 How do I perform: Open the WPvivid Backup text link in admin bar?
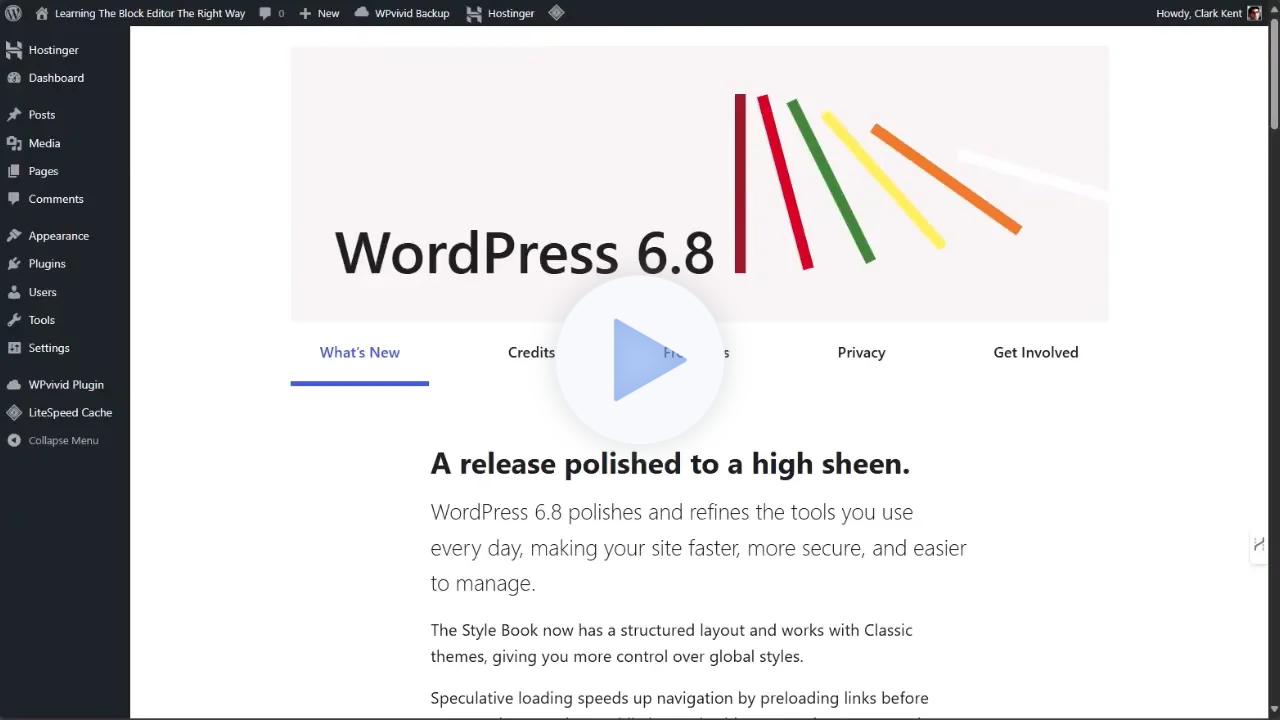pyautogui.click(x=412, y=13)
